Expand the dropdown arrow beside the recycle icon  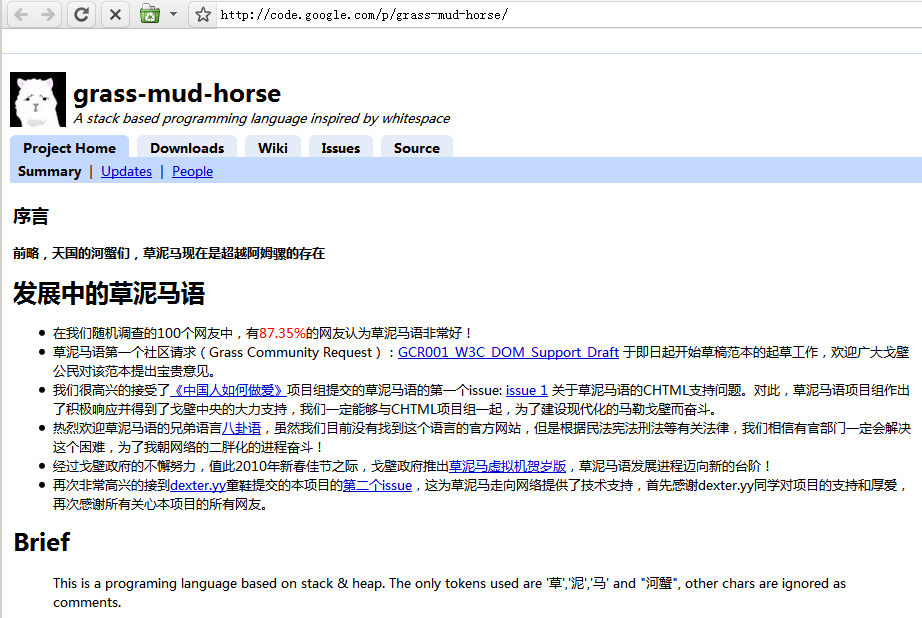(173, 14)
